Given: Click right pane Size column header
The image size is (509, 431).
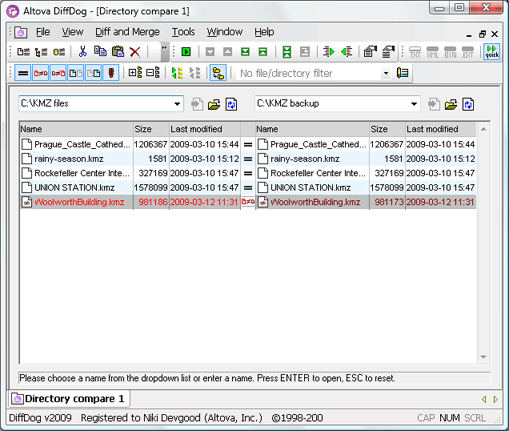Looking at the screenshot, I should pyautogui.click(x=387, y=129).
